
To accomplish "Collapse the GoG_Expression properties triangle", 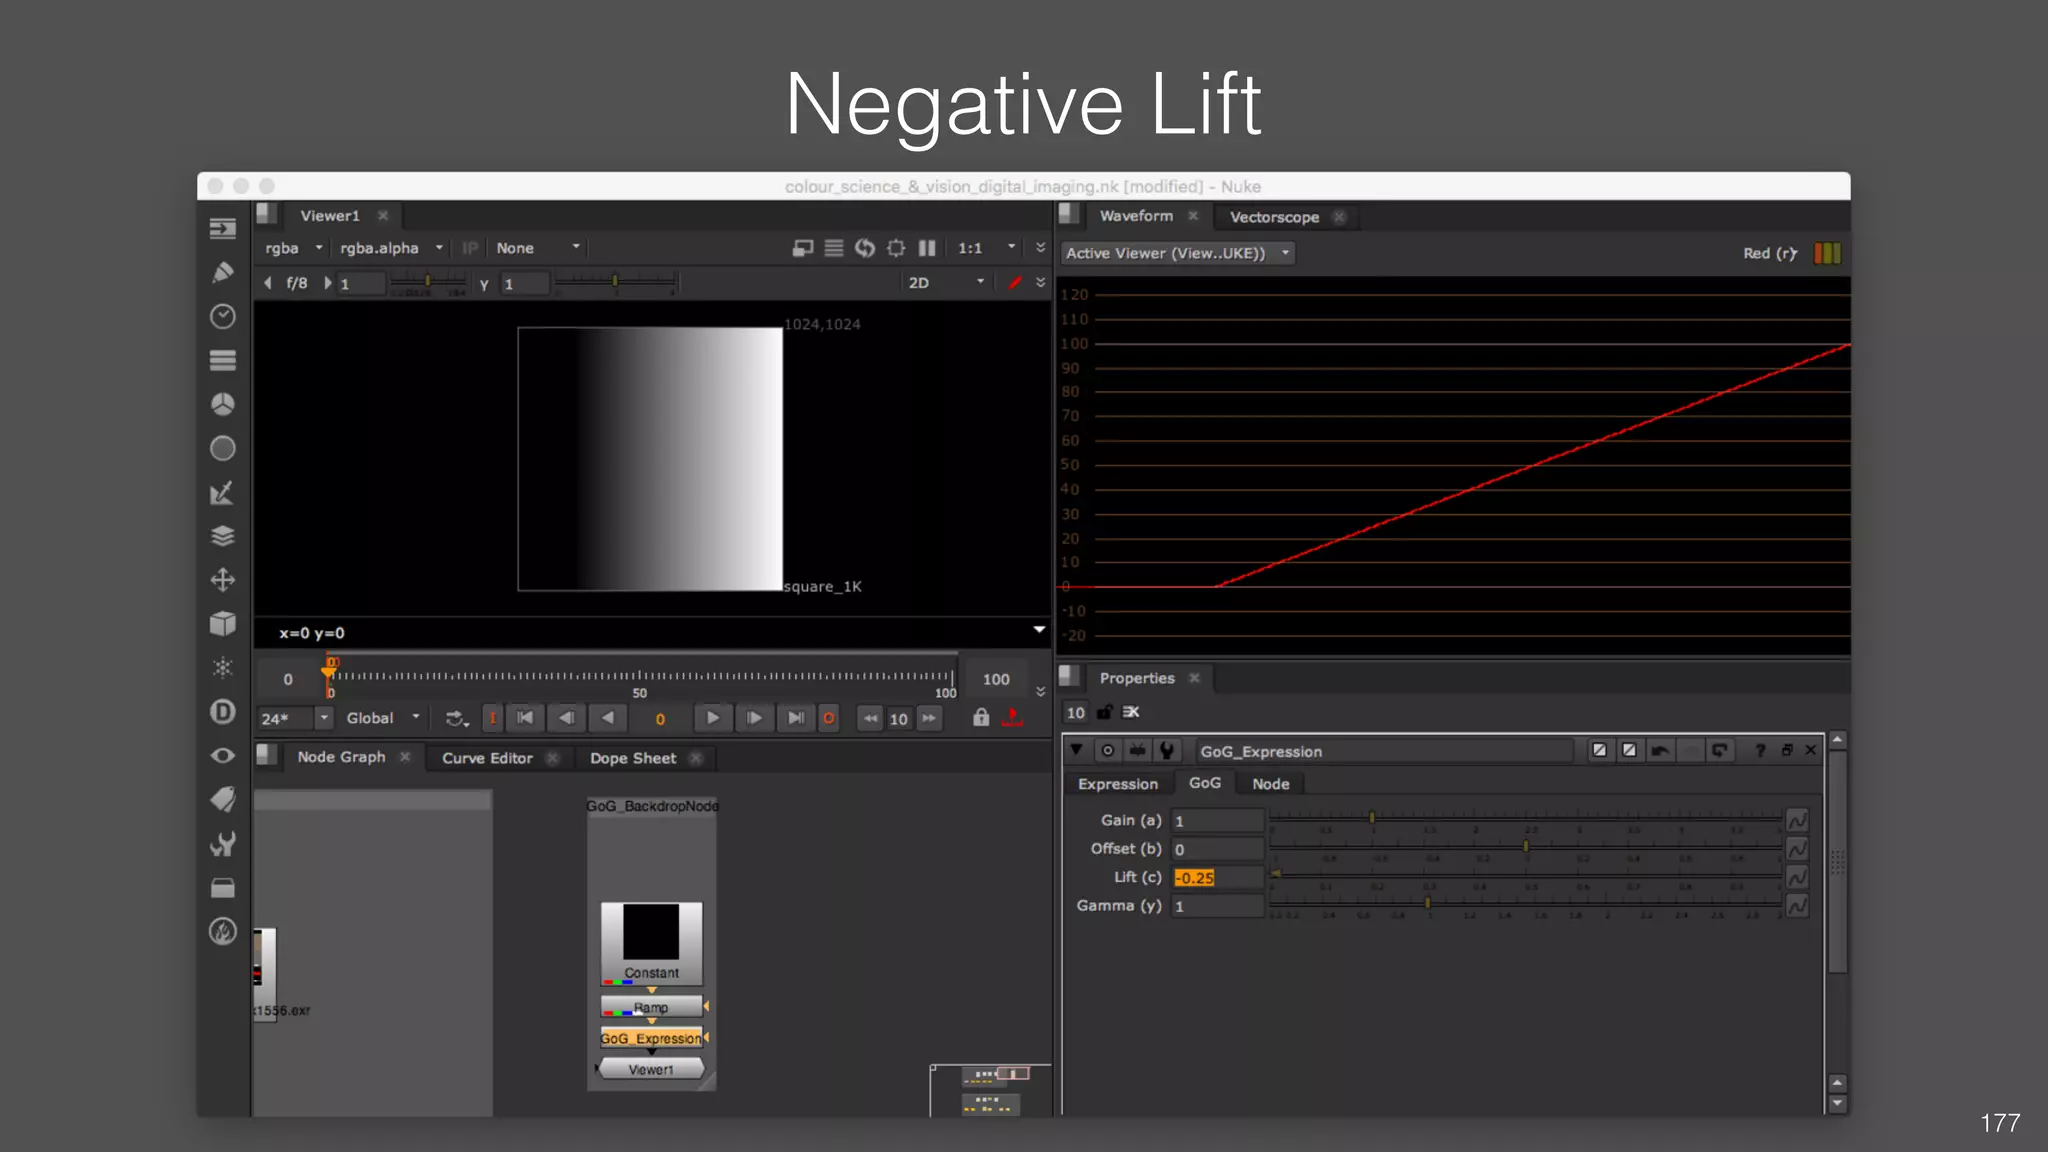I will pos(1076,750).
